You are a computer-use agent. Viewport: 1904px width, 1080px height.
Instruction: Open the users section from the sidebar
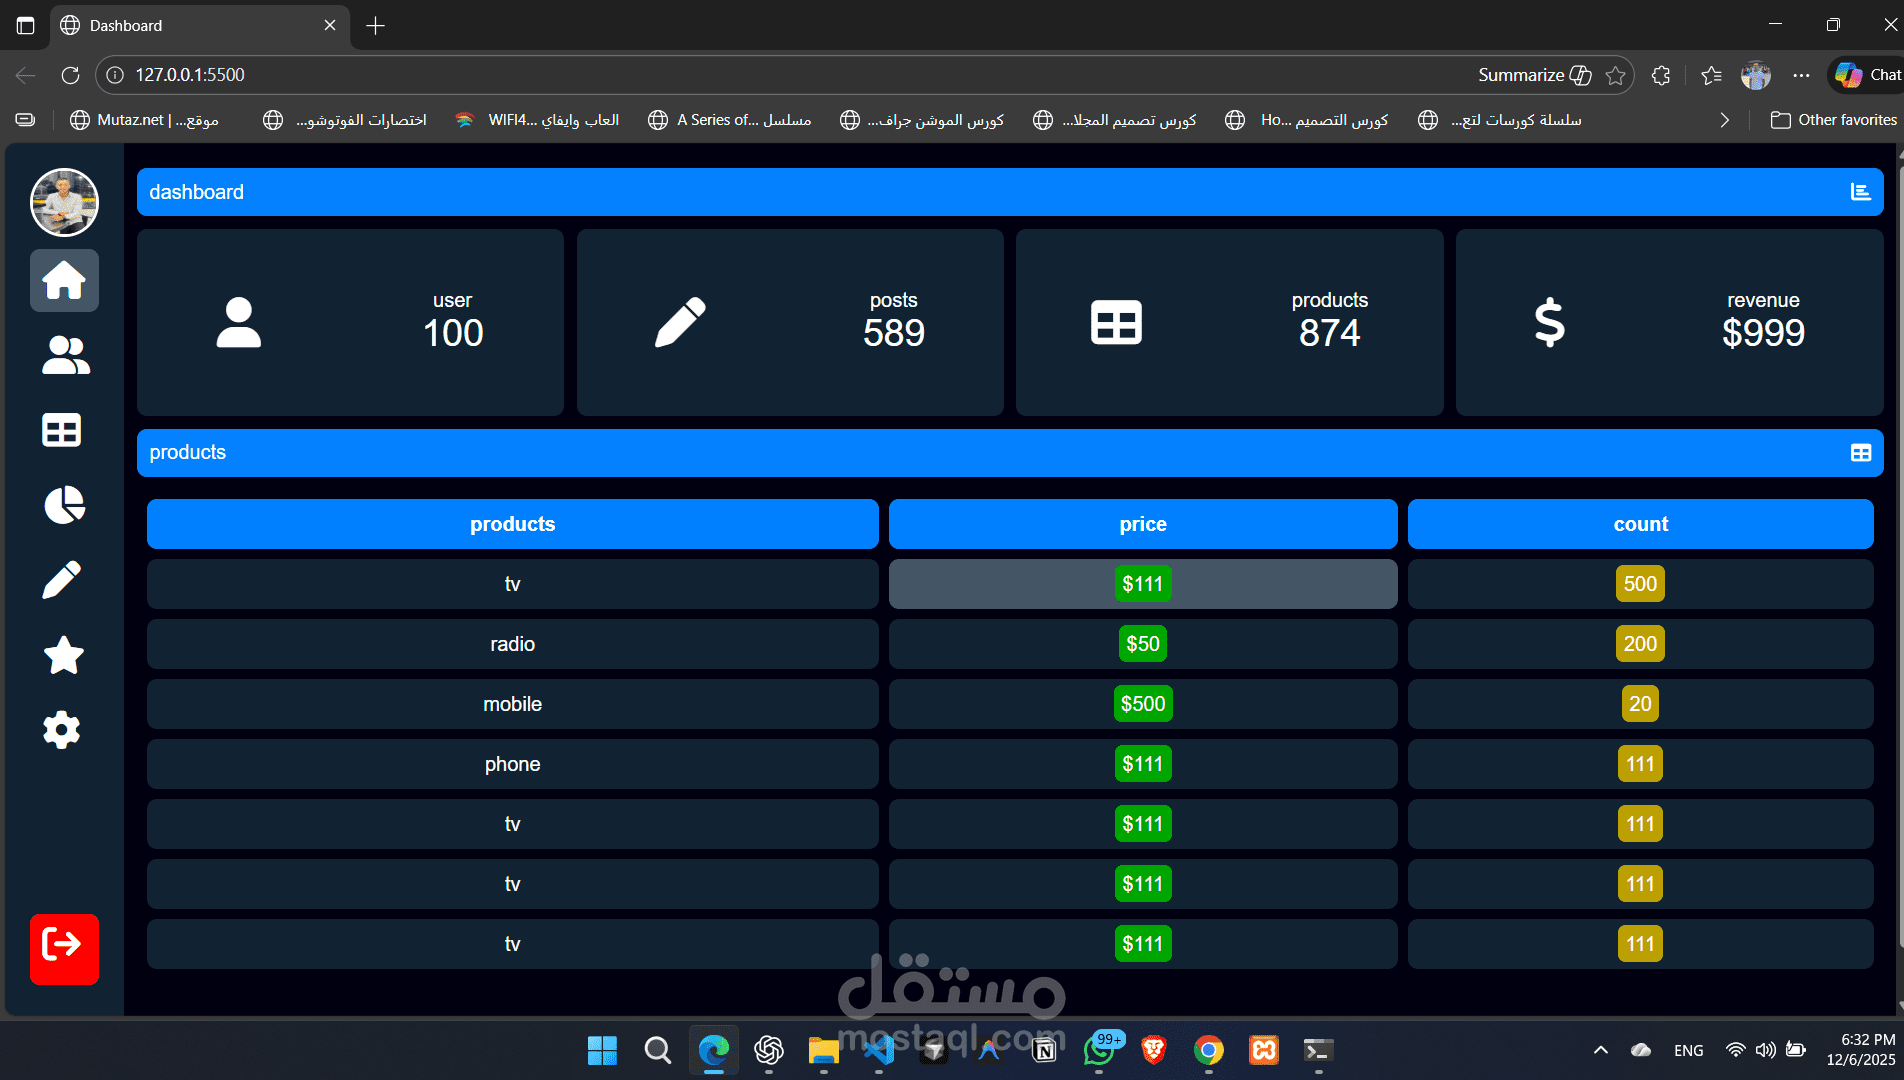64,356
